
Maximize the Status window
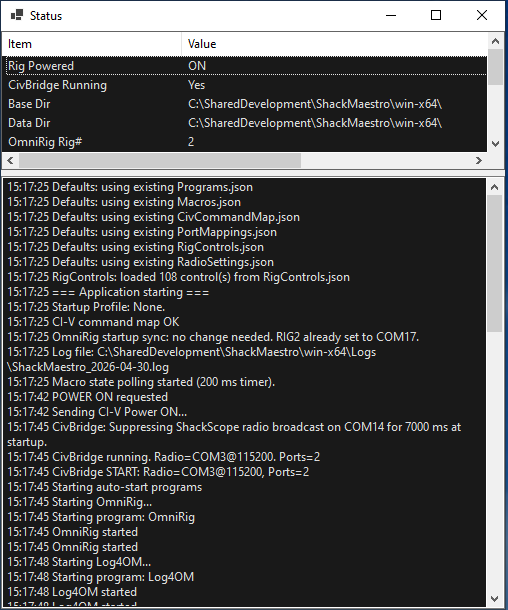(436, 15)
